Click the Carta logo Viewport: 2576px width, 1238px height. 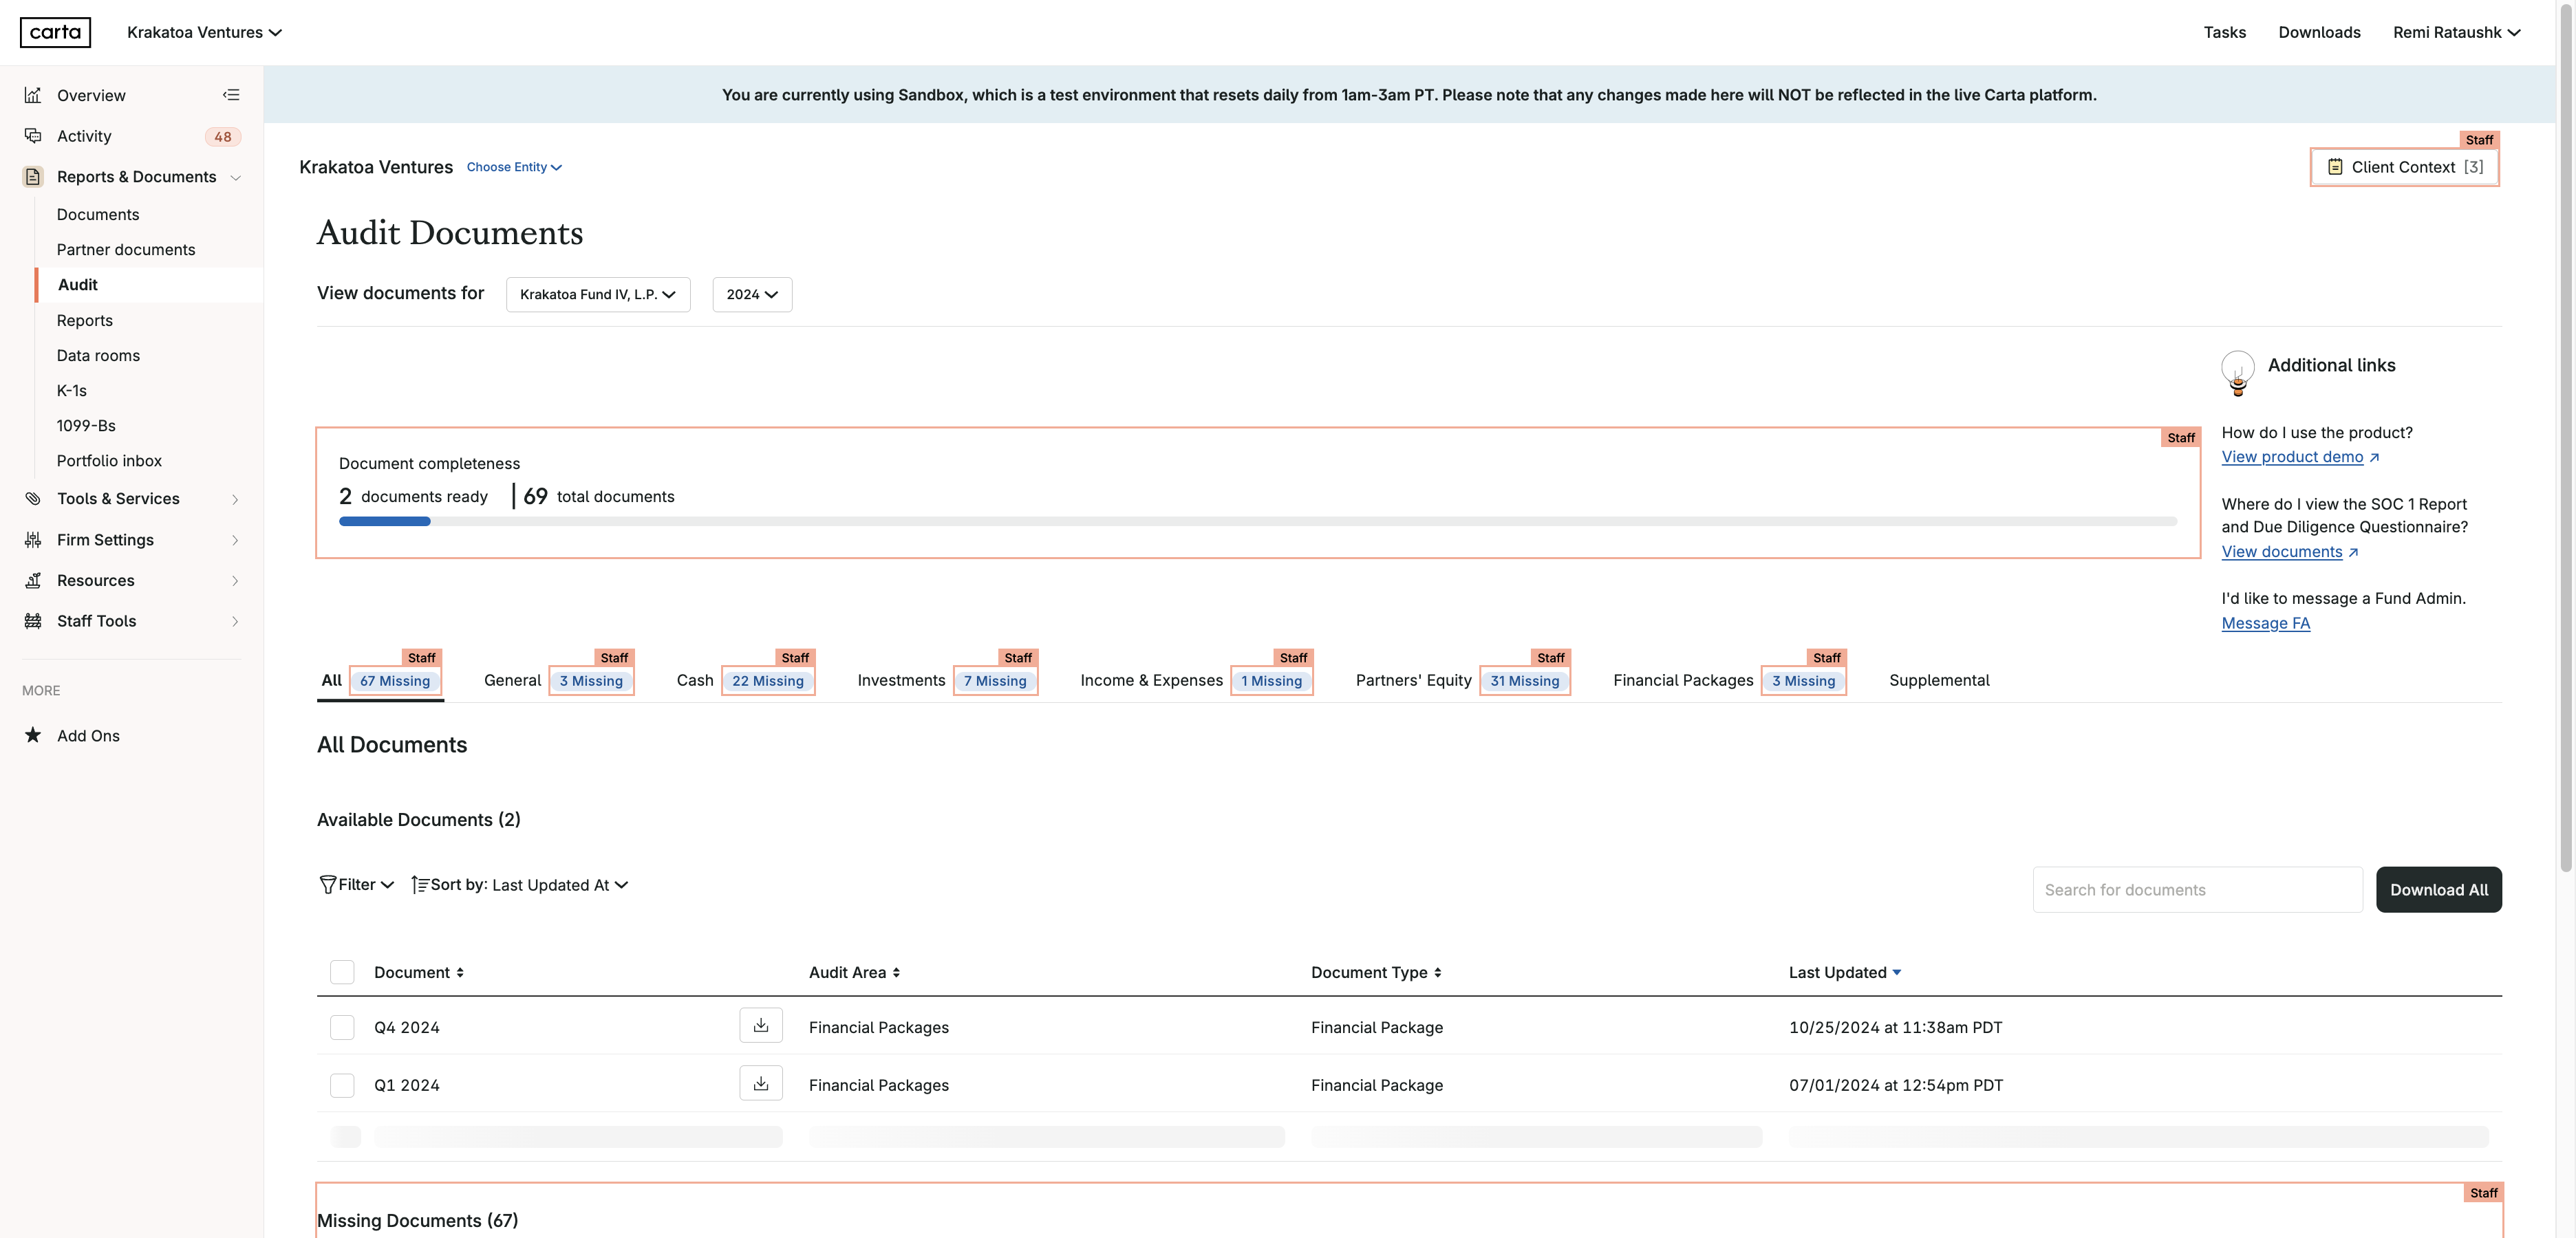[55, 32]
